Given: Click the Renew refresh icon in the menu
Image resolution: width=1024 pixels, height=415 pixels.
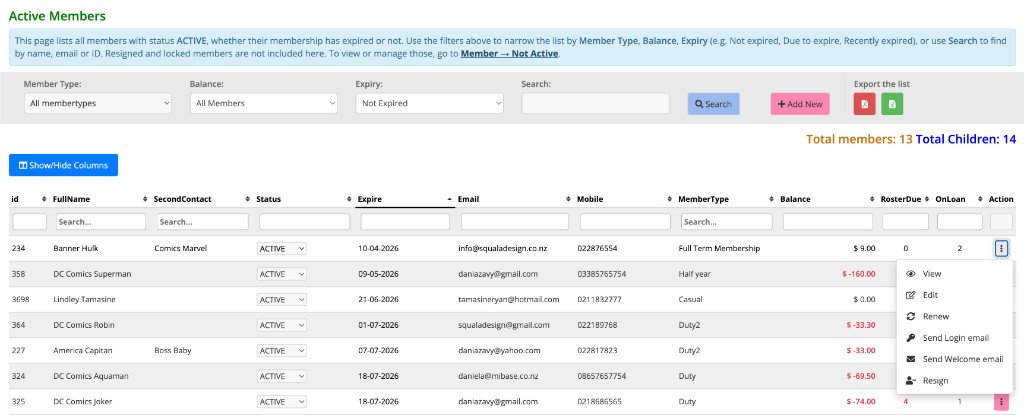Looking at the screenshot, I should pyautogui.click(x=911, y=316).
